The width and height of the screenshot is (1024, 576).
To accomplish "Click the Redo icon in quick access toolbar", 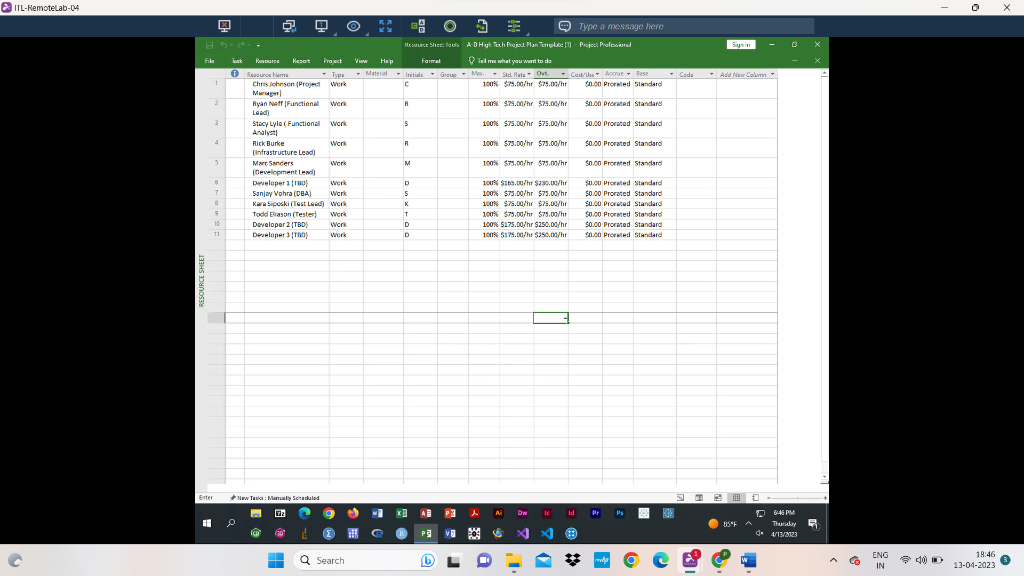I will [241, 45].
